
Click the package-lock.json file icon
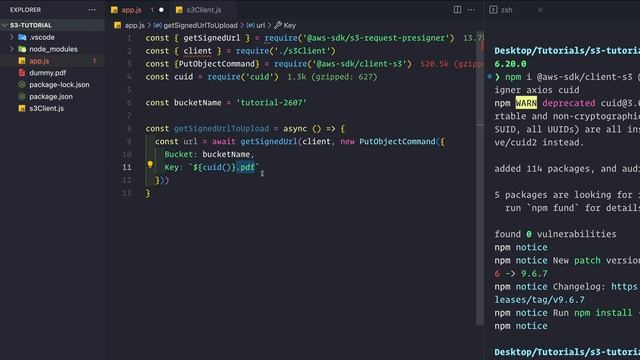coord(22,84)
